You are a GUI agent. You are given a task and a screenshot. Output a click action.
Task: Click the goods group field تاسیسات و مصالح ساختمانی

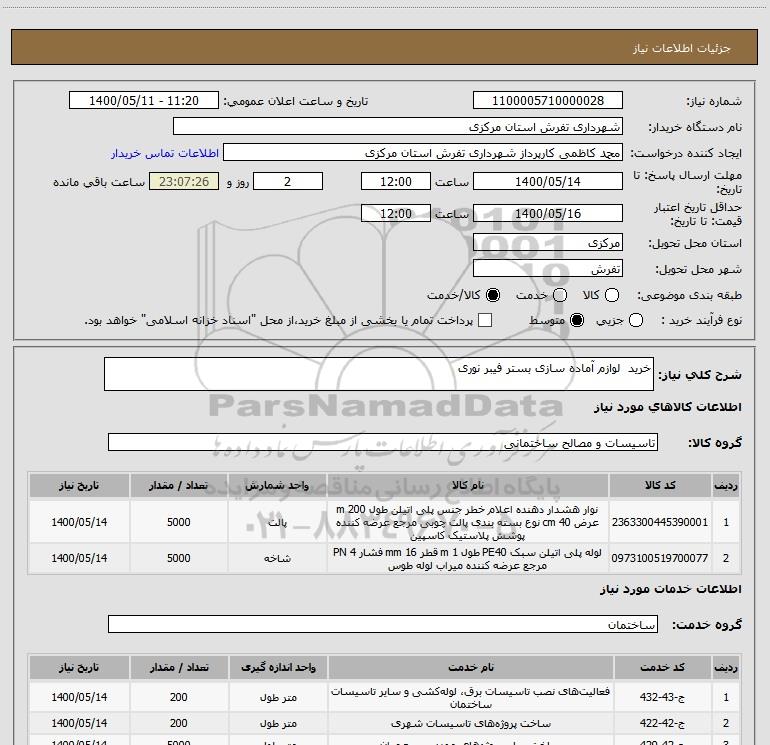coord(383,442)
